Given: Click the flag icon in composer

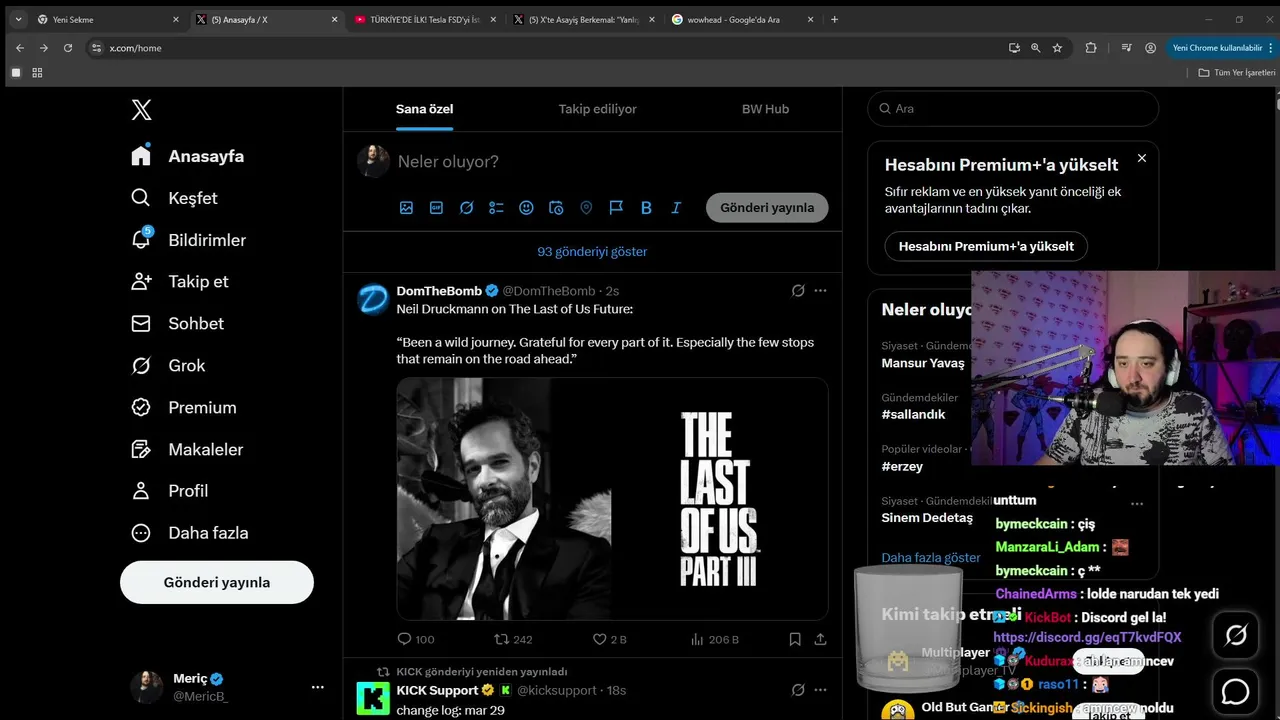Looking at the screenshot, I should point(616,208).
